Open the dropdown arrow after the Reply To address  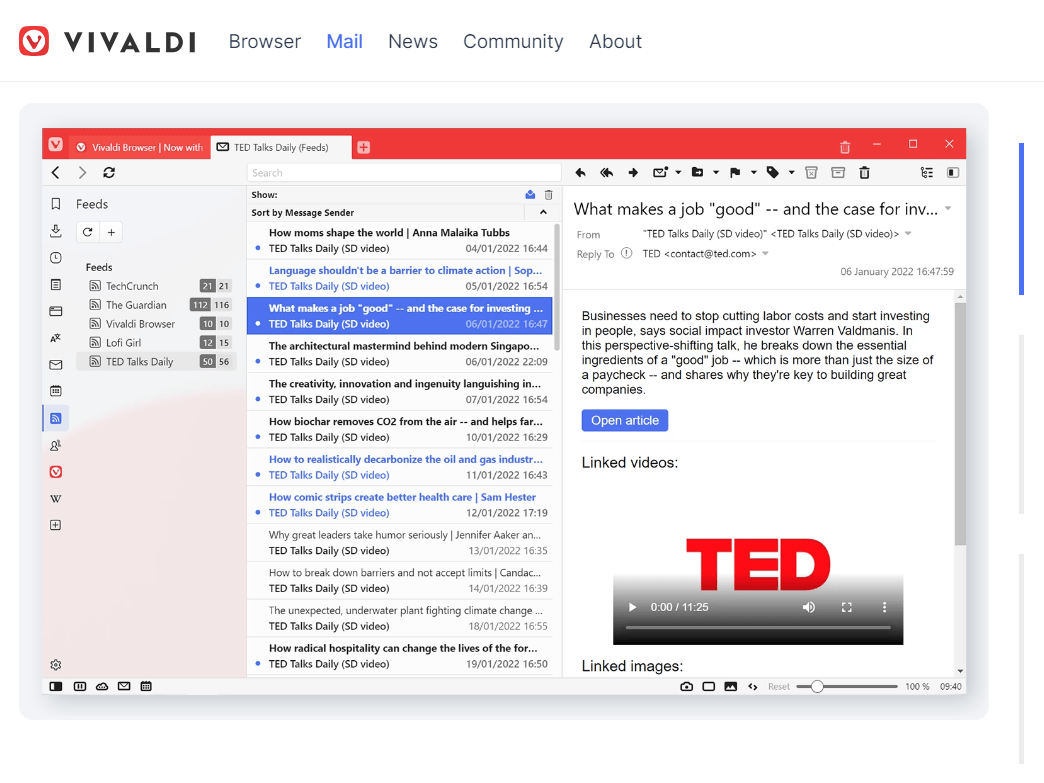point(765,254)
